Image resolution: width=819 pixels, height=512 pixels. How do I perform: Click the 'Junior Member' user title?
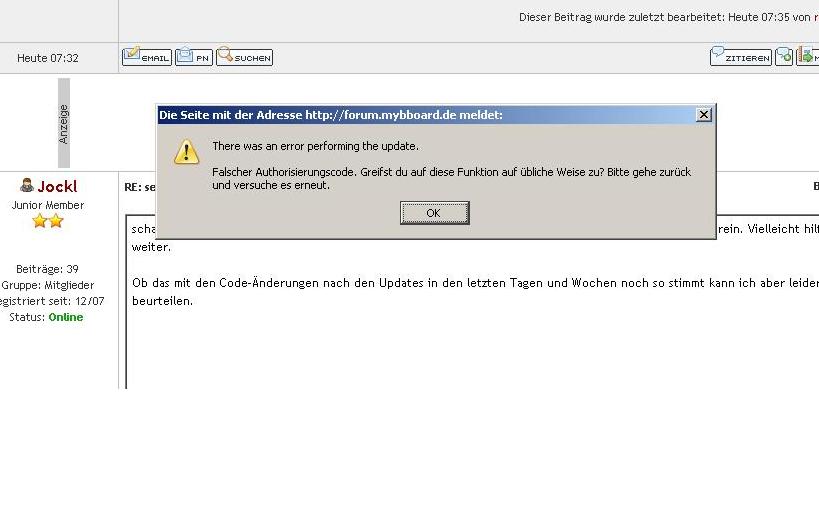tap(48, 205)
